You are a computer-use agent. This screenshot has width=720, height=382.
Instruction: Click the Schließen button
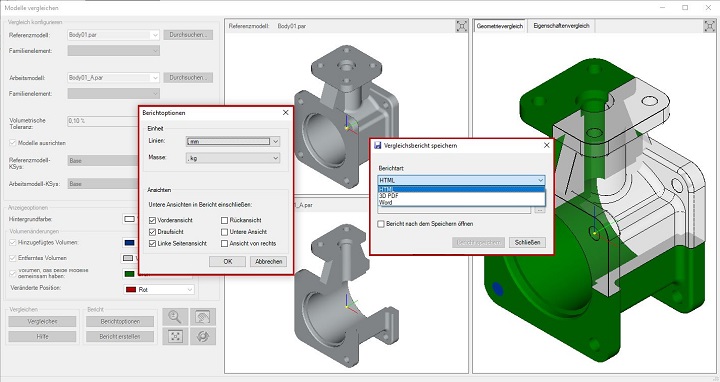coord(527,242)
